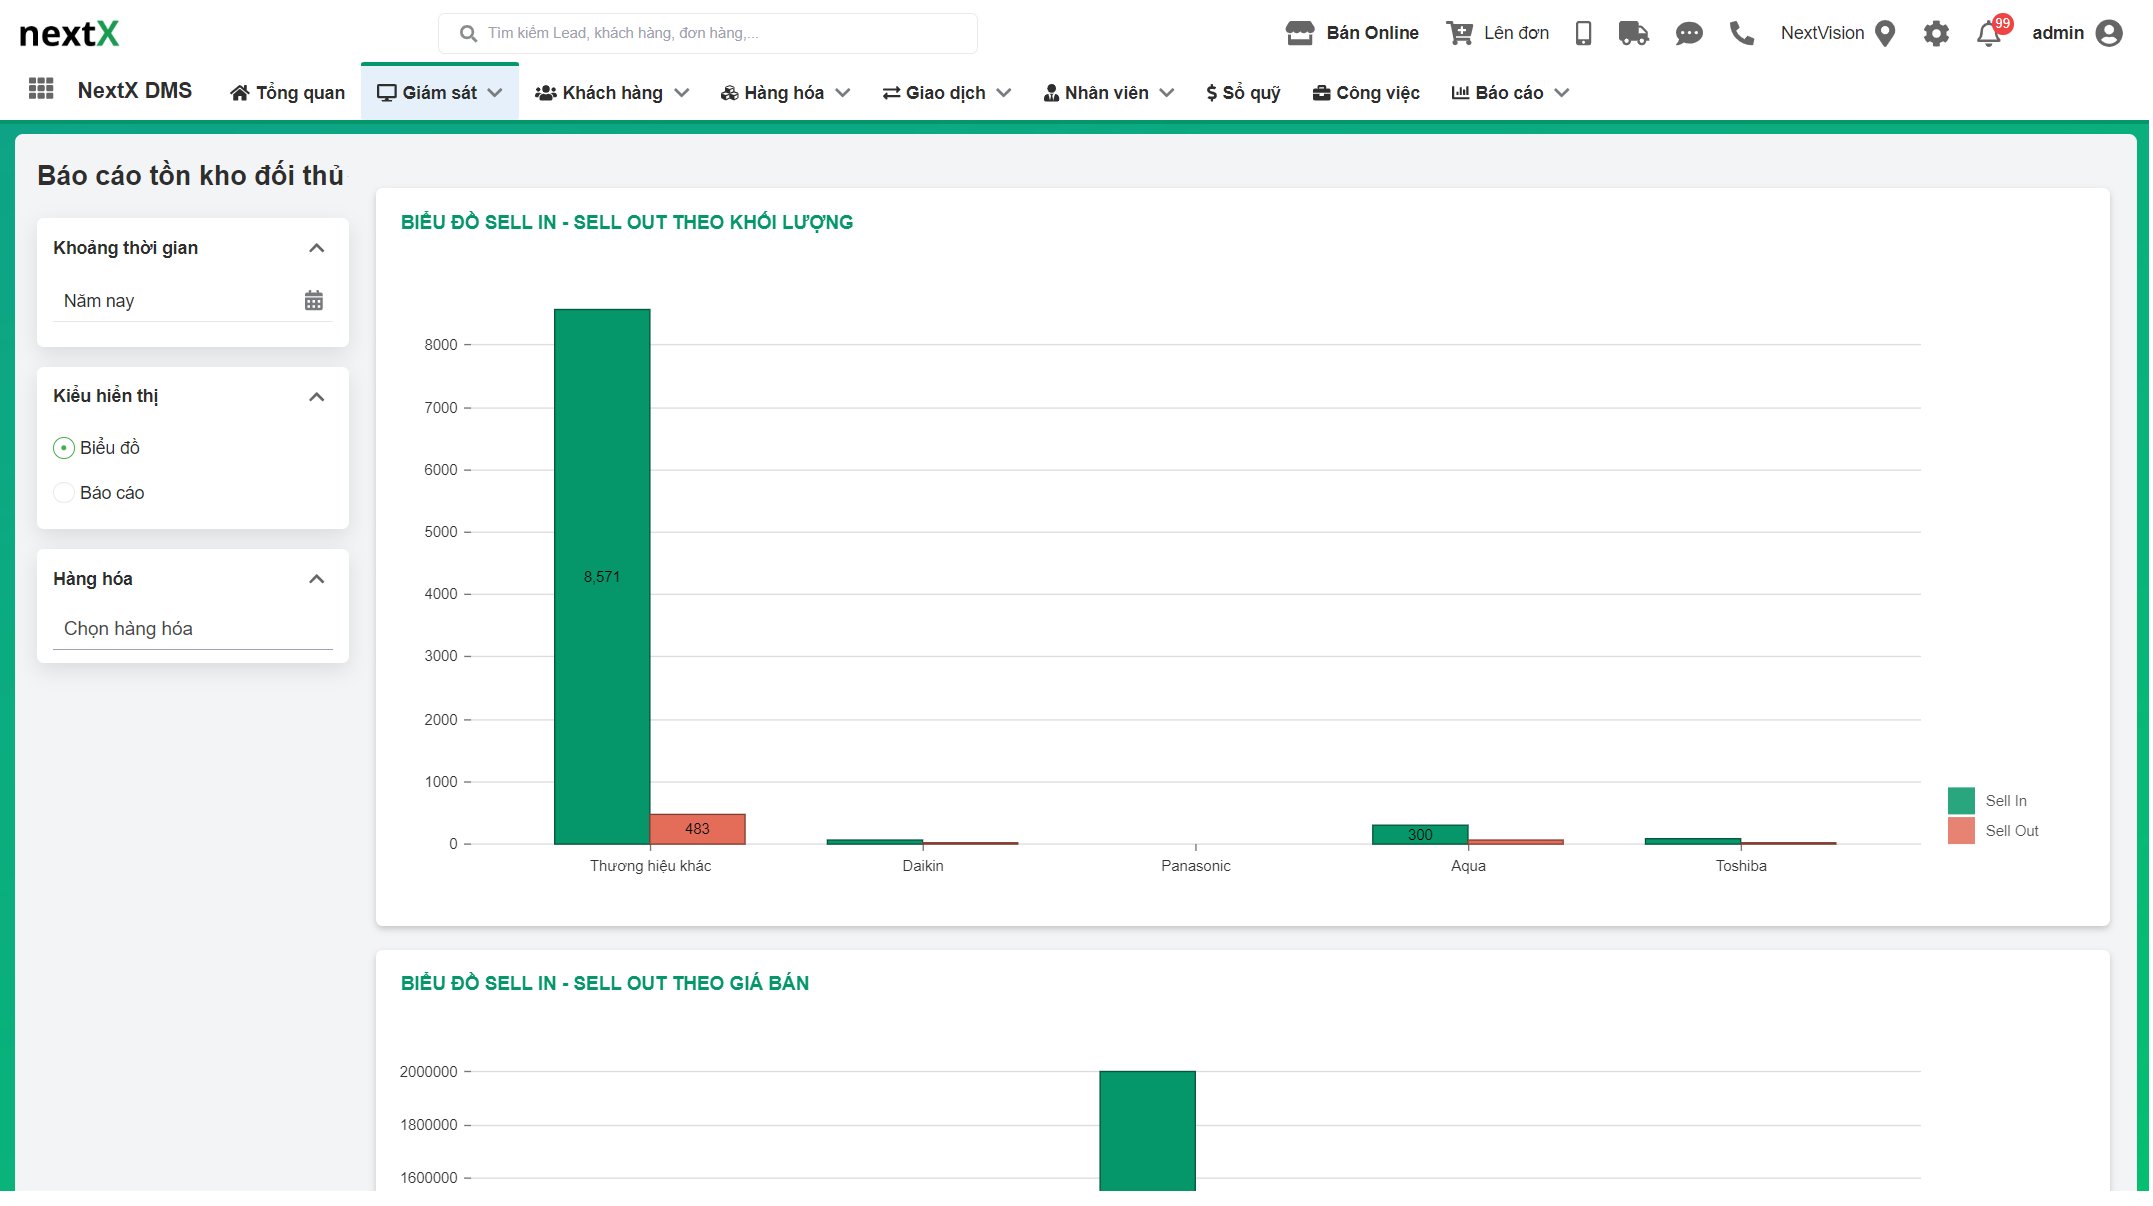Open the Giao dịch dropdown

tap(945, 92)
